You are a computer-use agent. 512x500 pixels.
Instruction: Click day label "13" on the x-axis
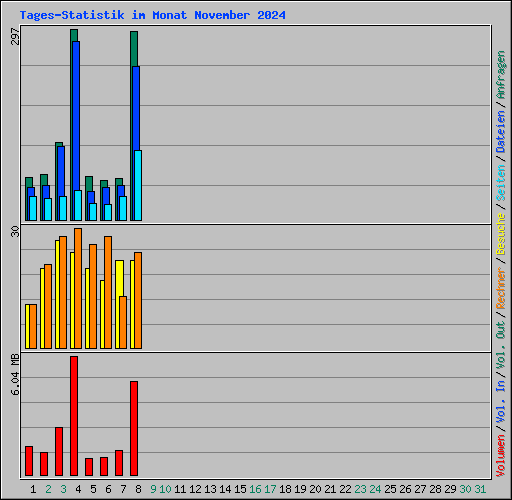coord(210,489)
